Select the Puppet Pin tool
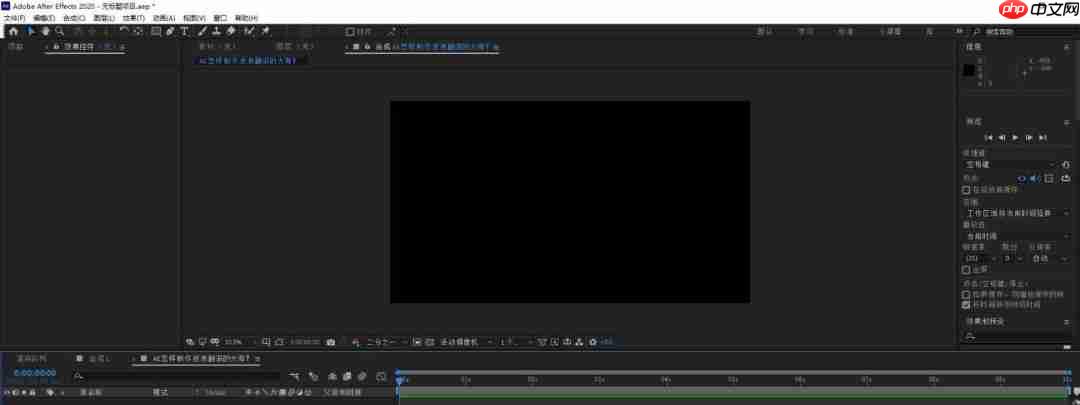 pyautogui.click(x=266, y=31)
